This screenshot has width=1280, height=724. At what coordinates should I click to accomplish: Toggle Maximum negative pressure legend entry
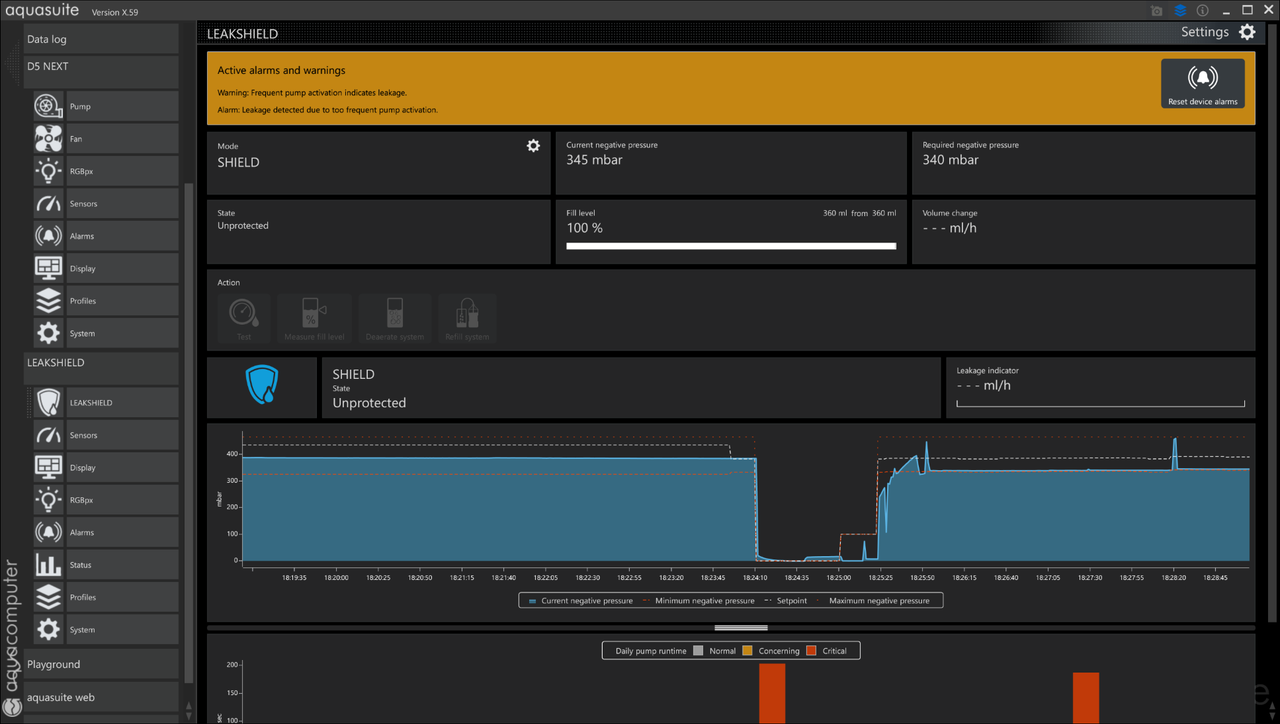(x=872, y=600)
